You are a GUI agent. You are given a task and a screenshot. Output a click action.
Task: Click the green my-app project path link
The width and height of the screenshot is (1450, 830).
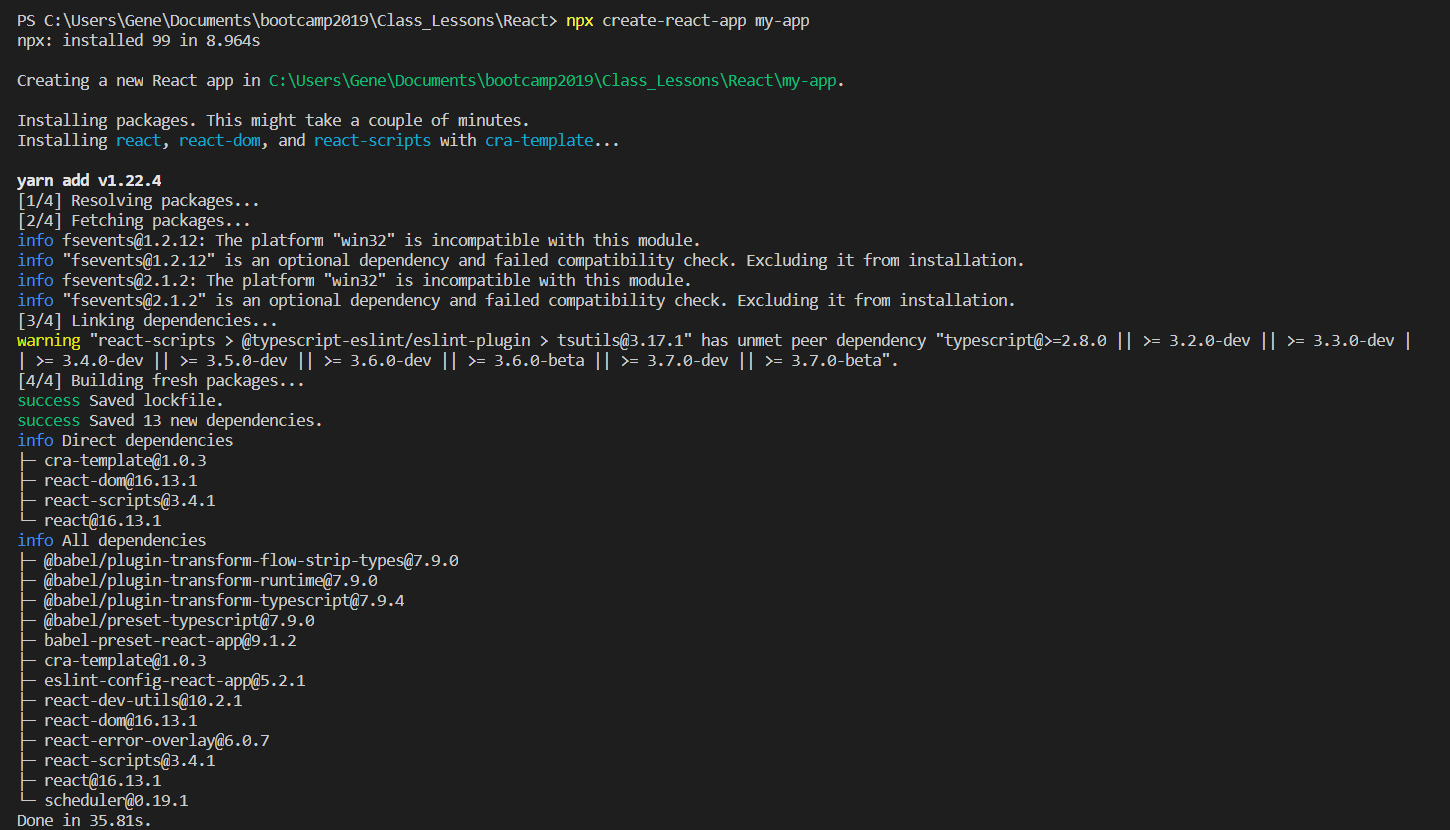coord(554,81)
